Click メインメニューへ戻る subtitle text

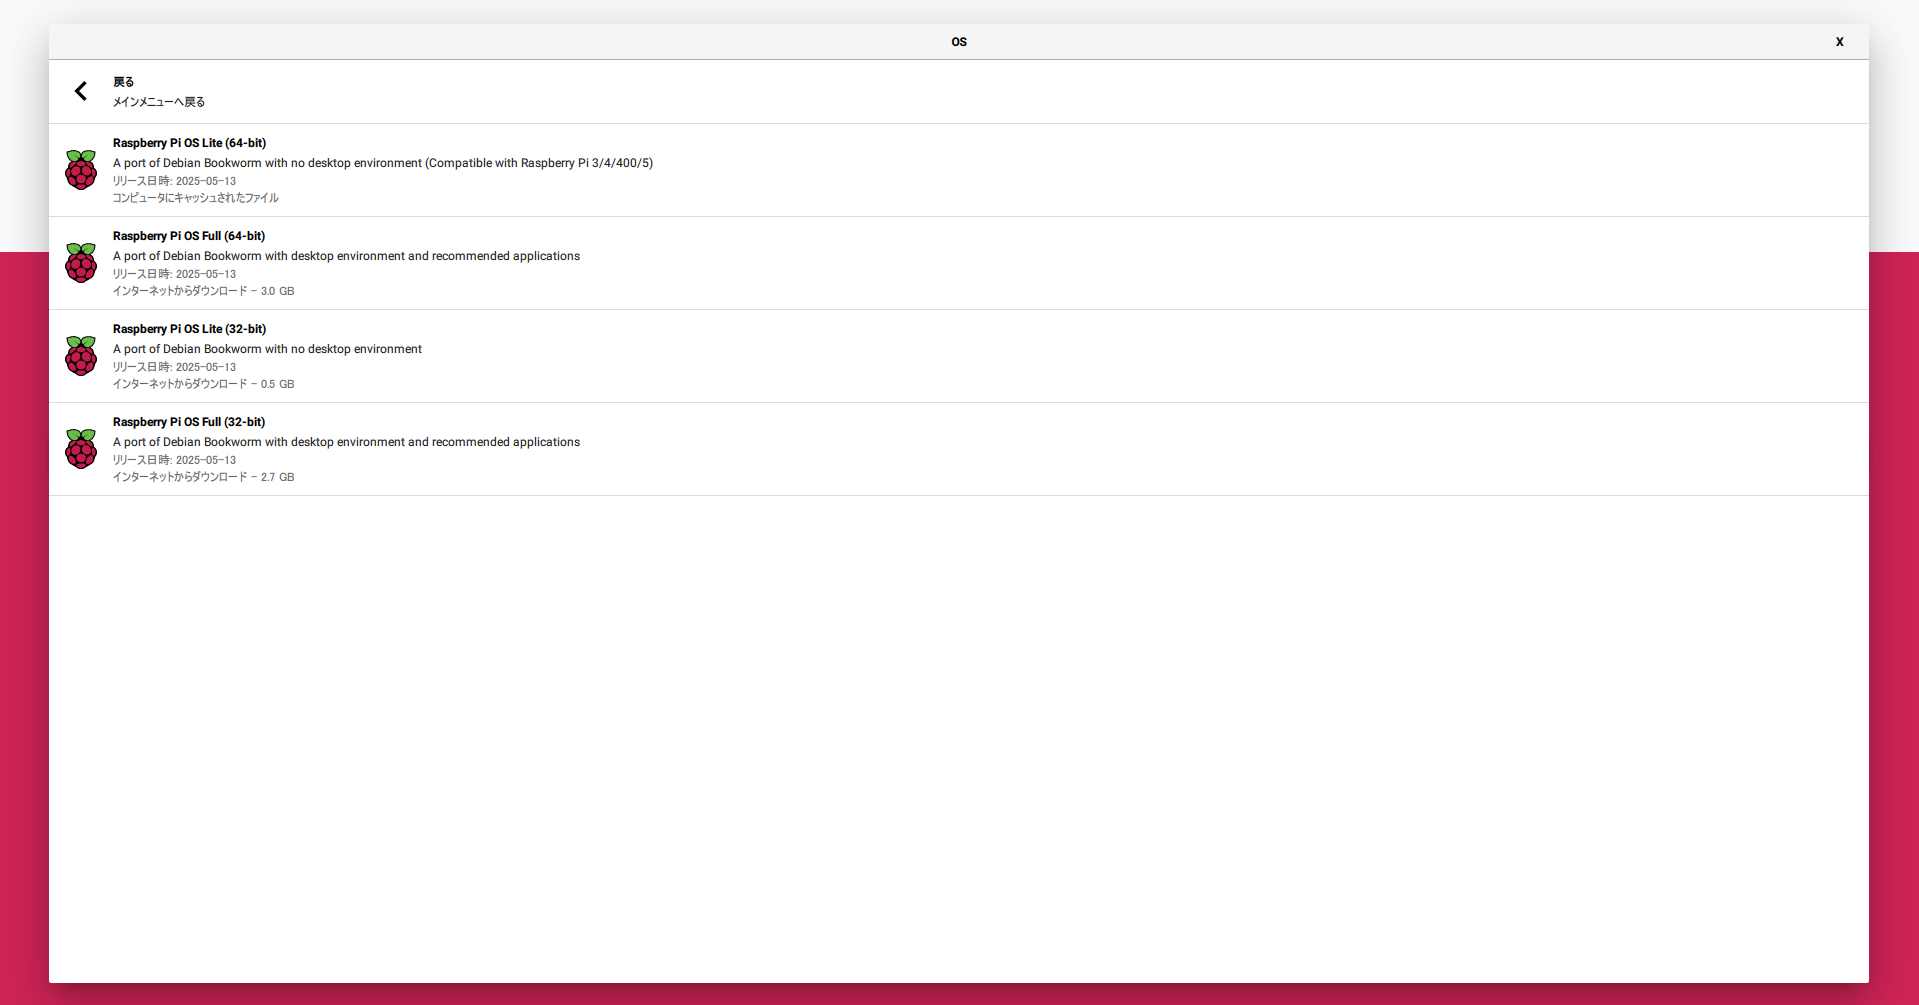point(159,102)
